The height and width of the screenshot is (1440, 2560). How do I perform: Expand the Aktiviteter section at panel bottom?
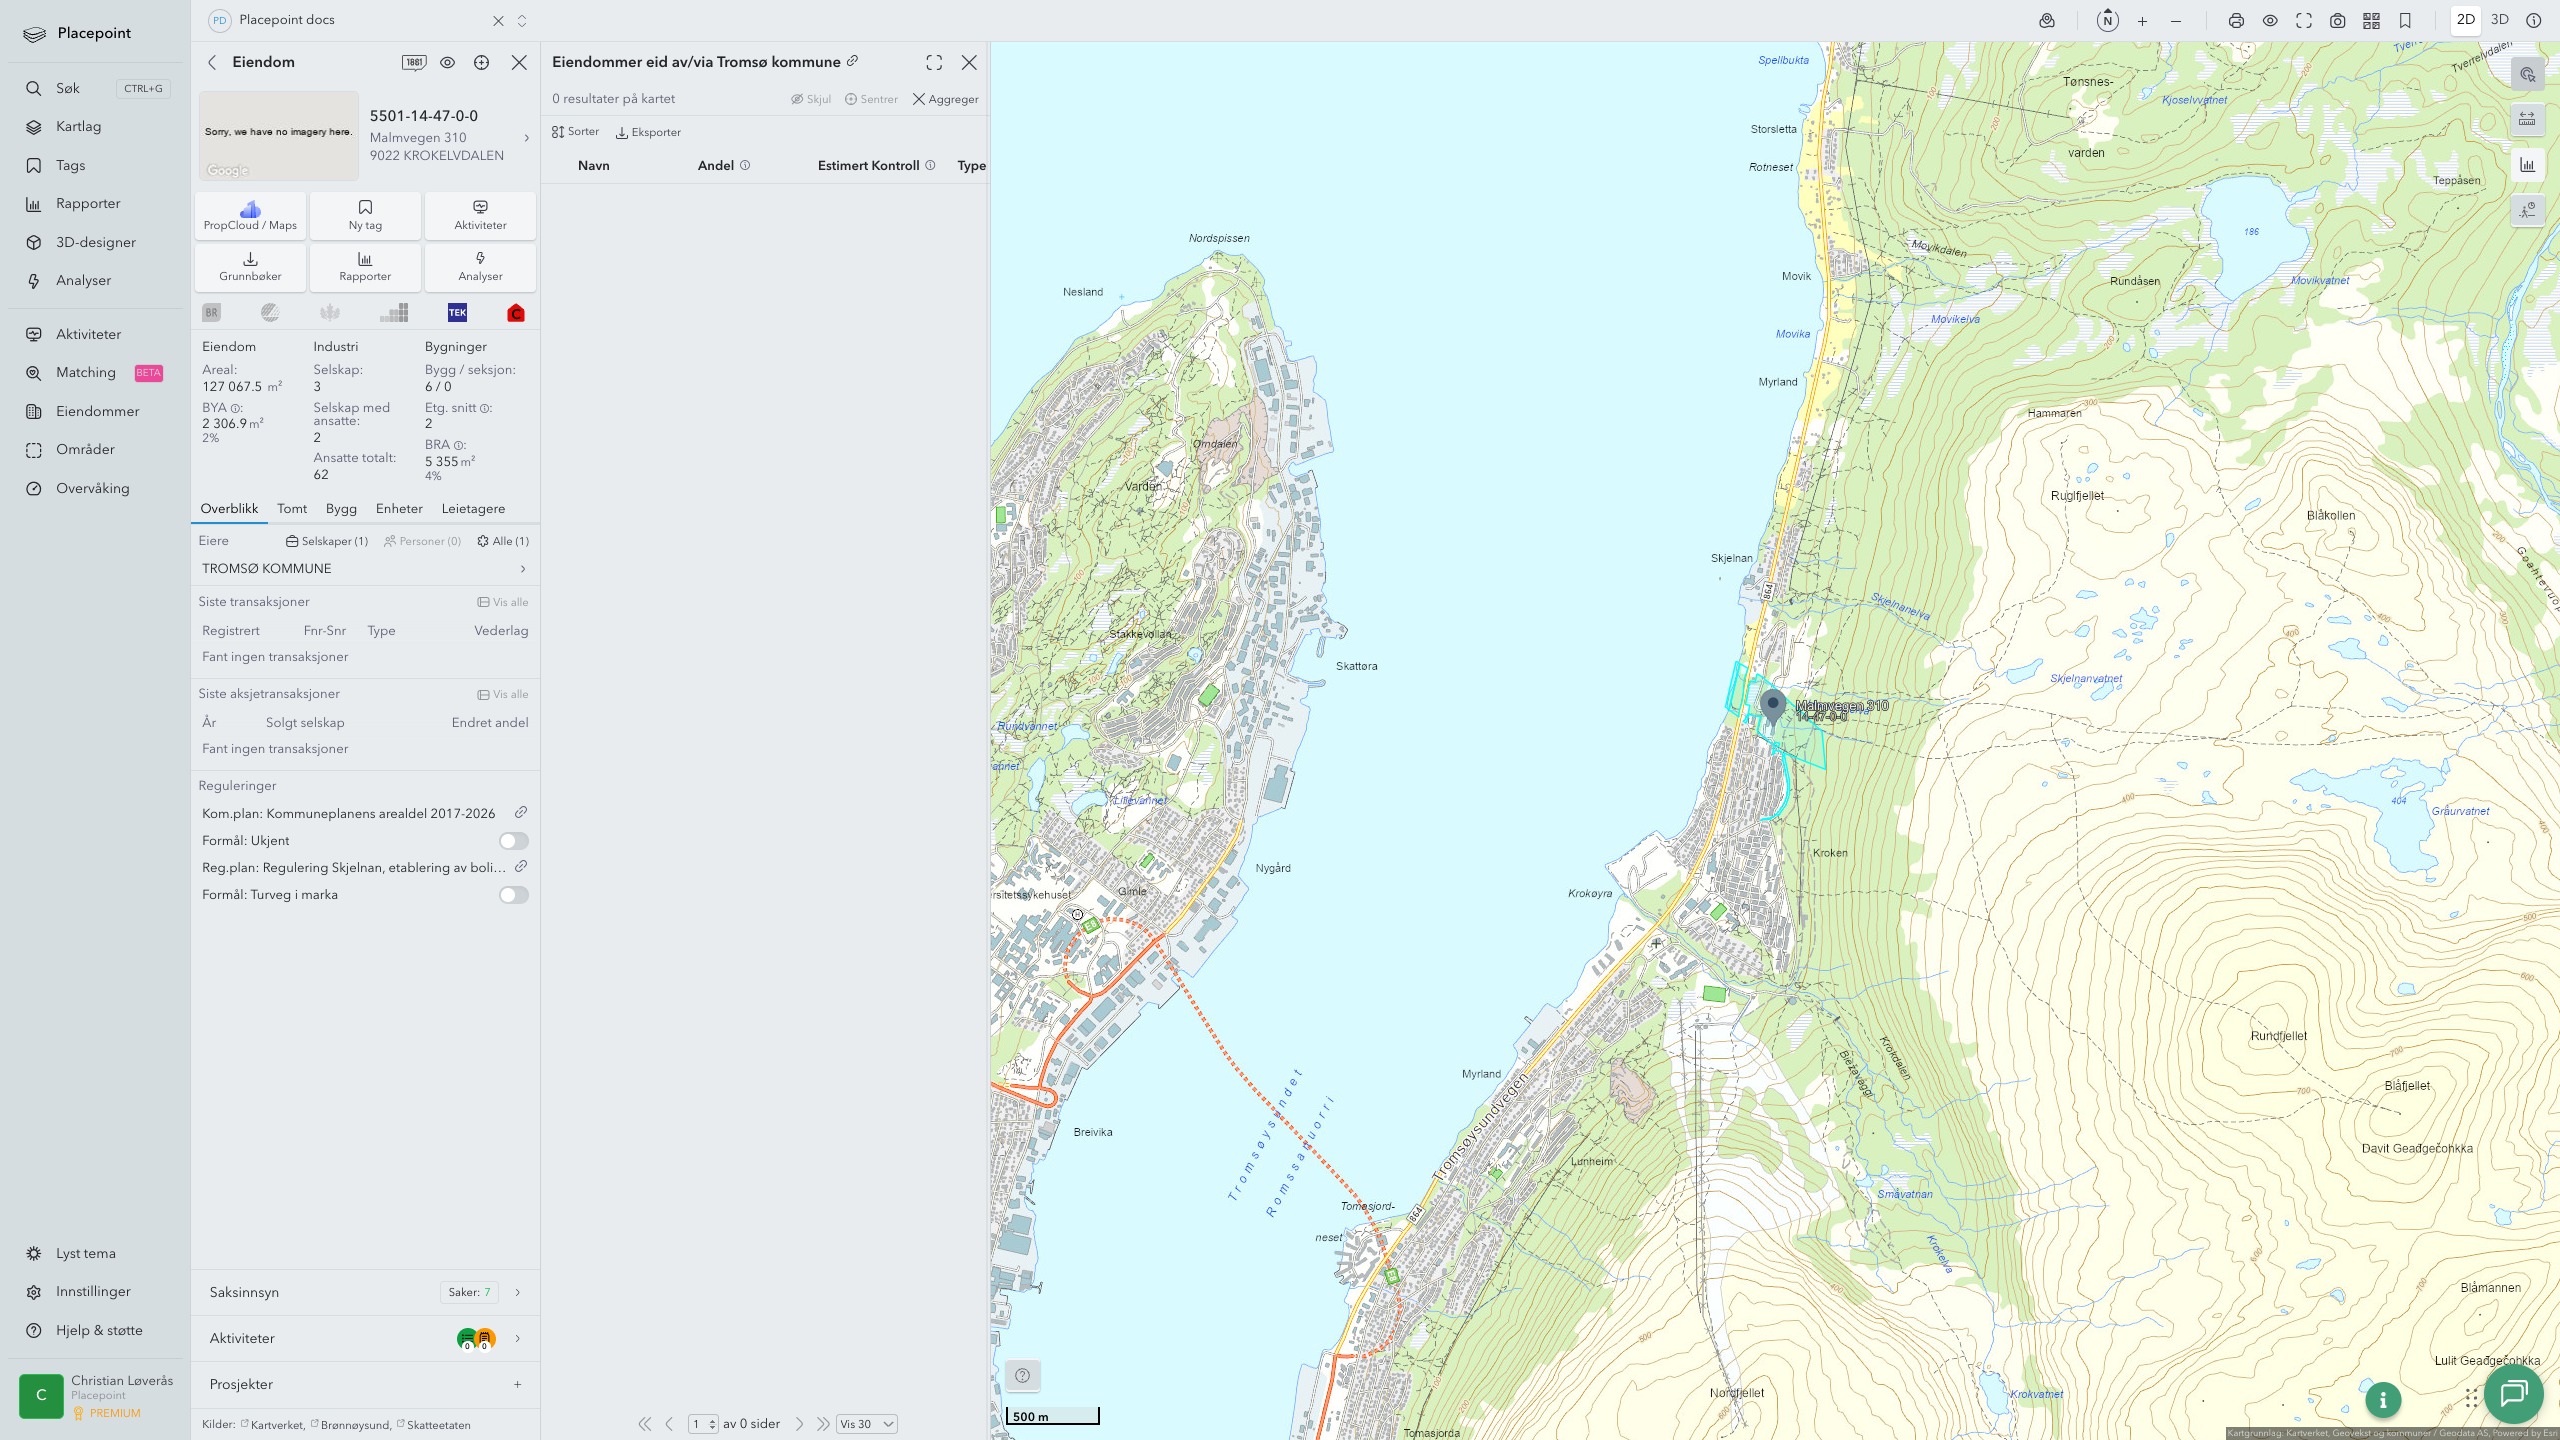coord(365,1338)
